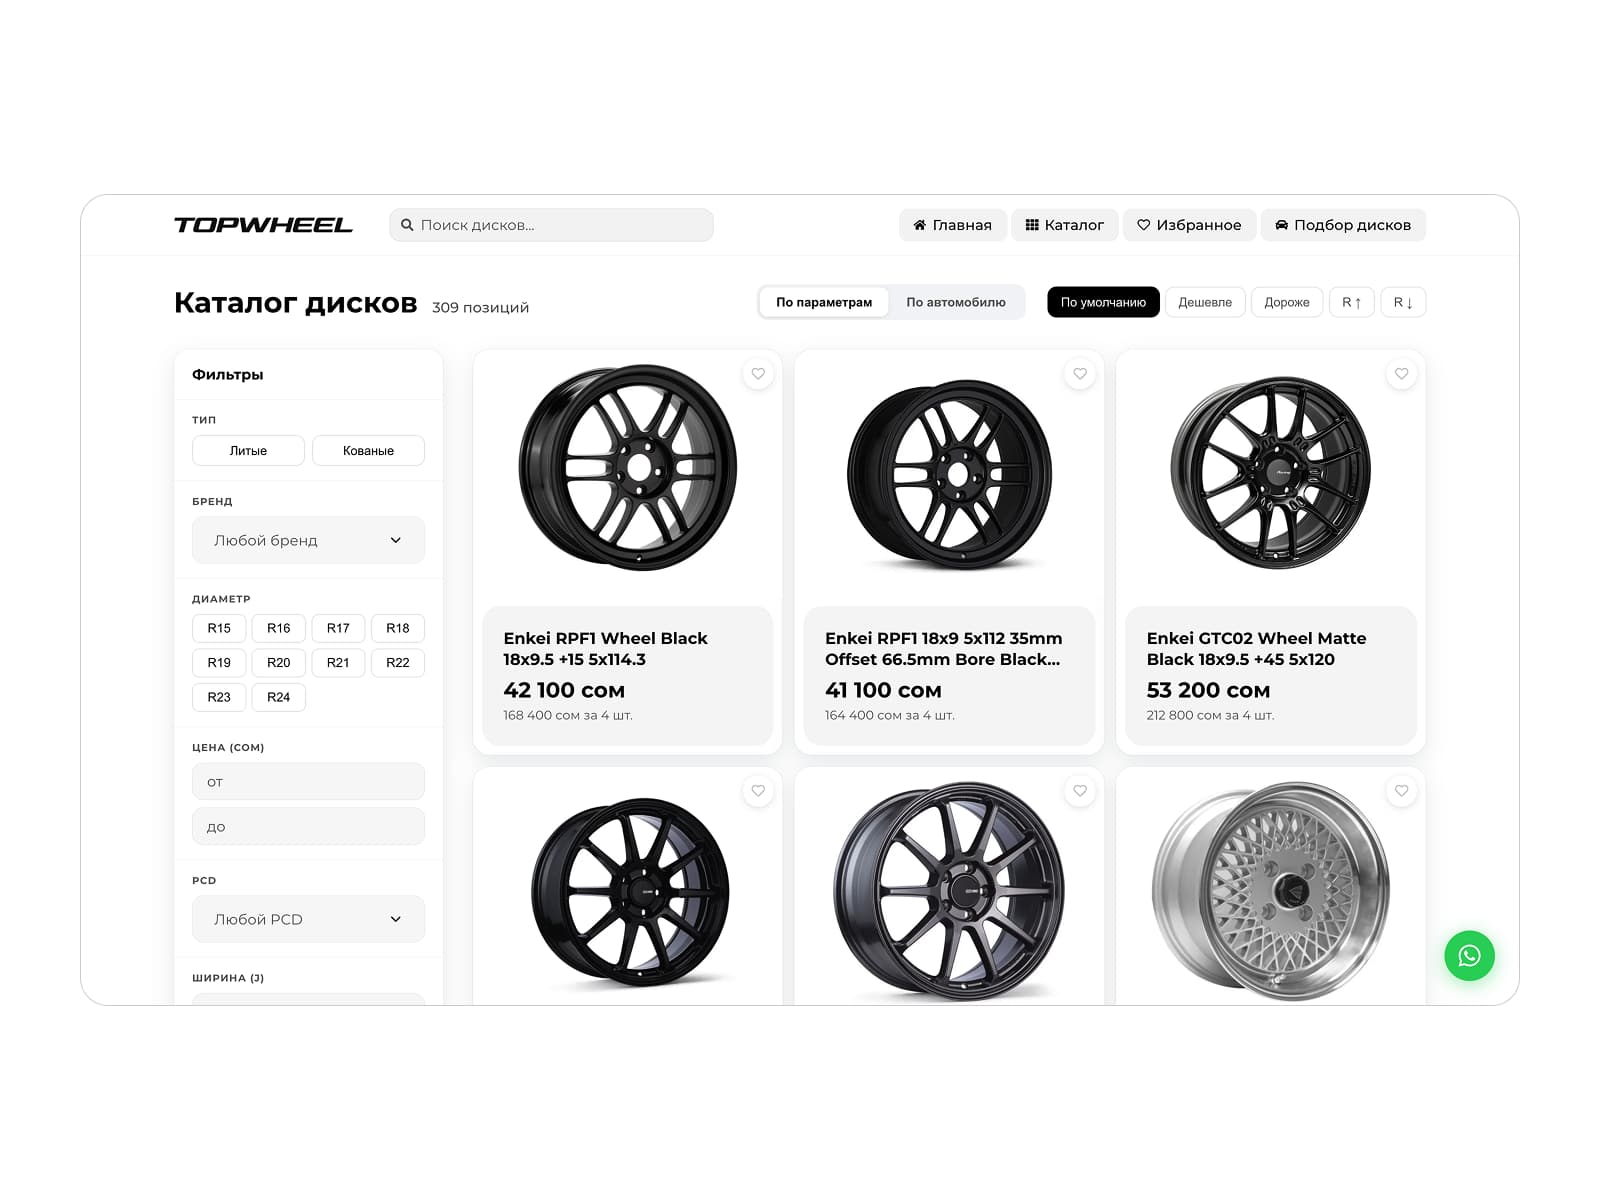
Task: Open Enkei RPF1 Wheel Black 18x9.5 image
Action: pos(628,468)
